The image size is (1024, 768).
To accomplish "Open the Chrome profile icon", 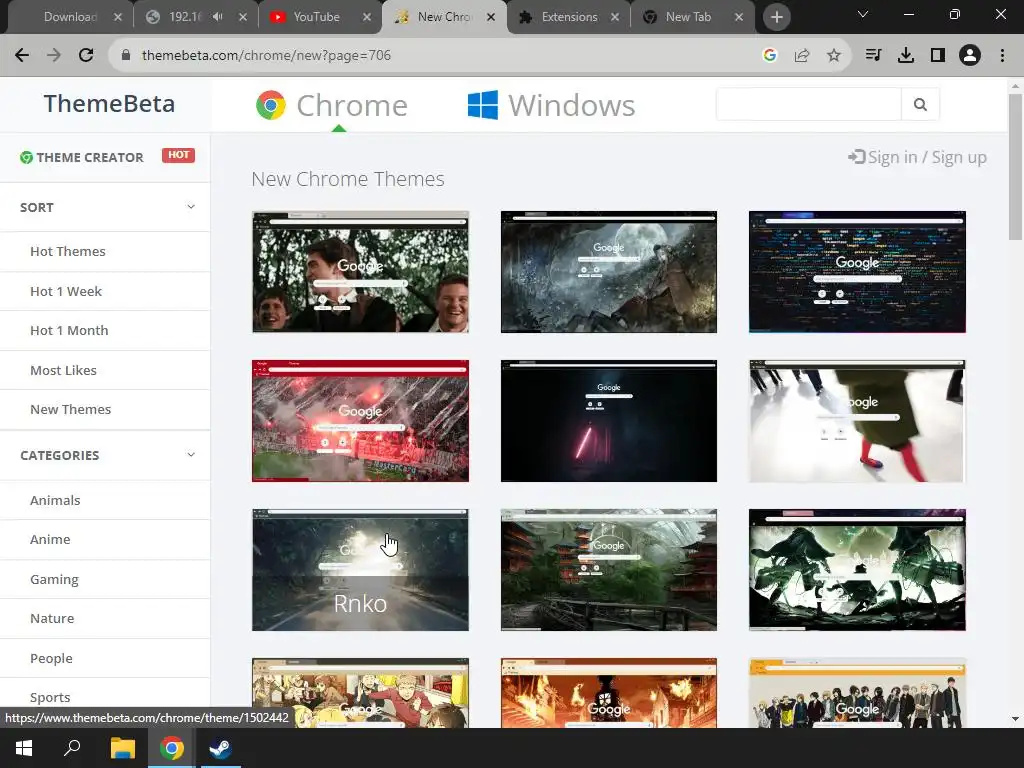I will tap(970, 56).
